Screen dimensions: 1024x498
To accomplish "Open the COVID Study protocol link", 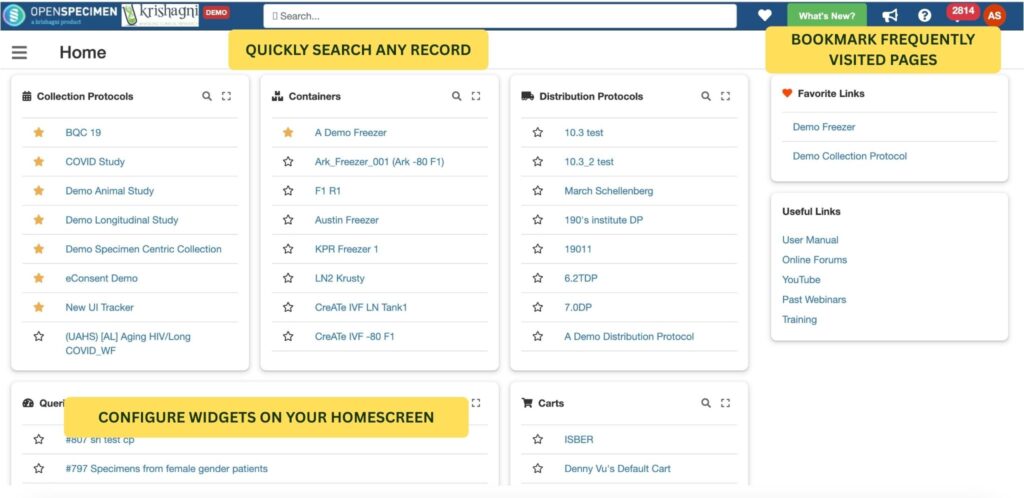I will 95,162.
